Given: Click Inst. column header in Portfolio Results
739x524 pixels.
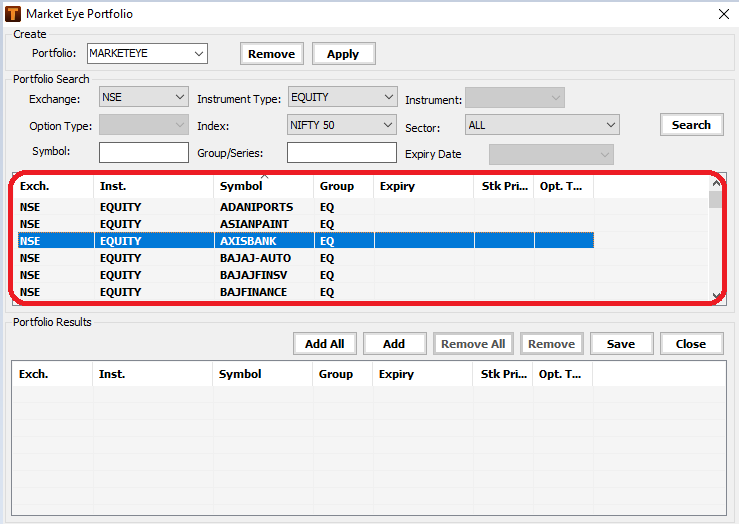Looking at the screenshot, I should tap(153, 374).
